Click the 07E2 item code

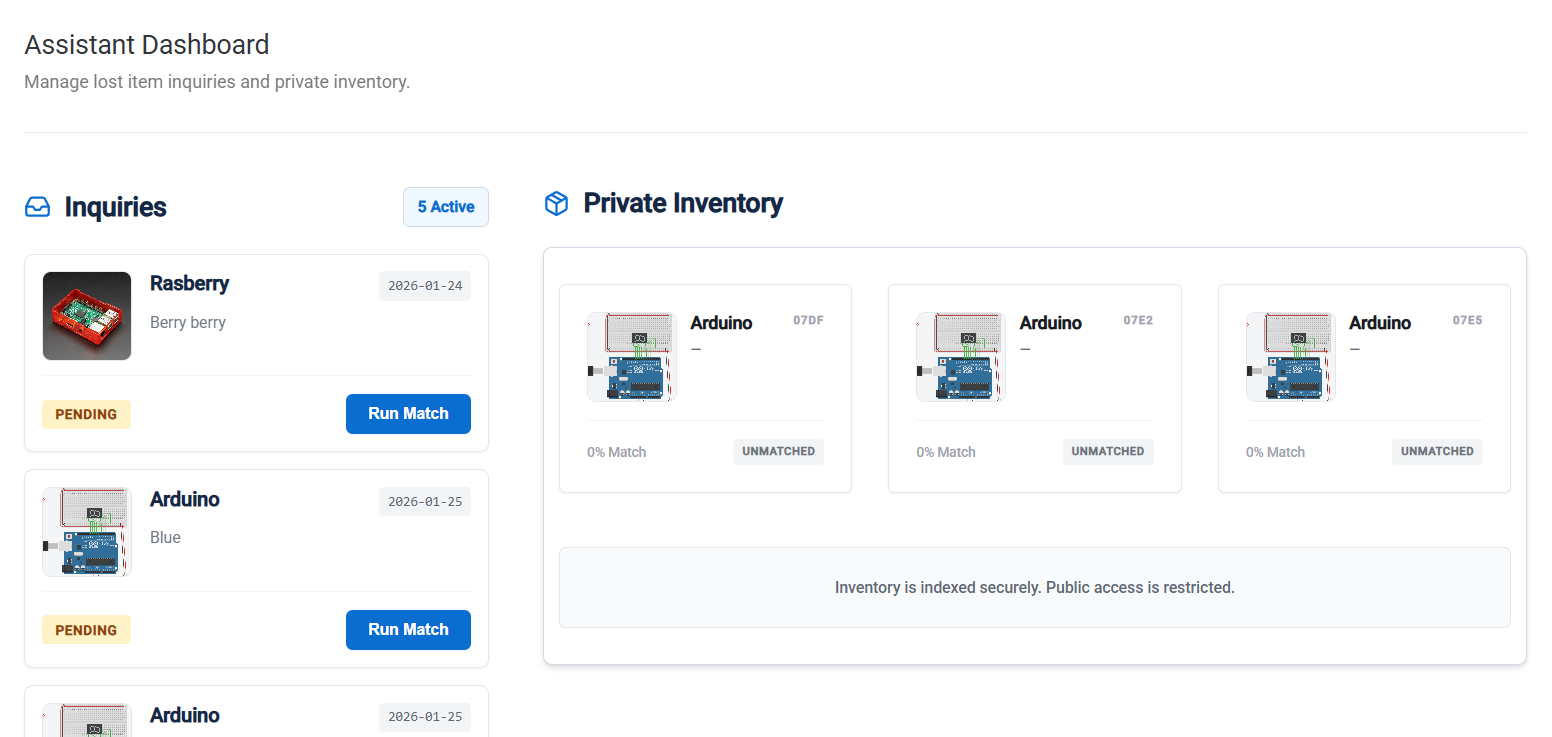pos(1138,321)
